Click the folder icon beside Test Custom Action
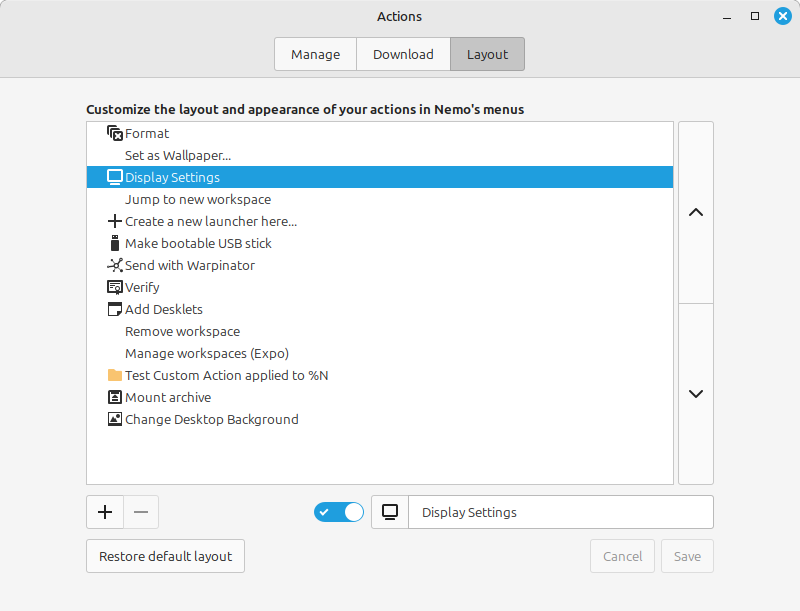 tap(113, 375)
